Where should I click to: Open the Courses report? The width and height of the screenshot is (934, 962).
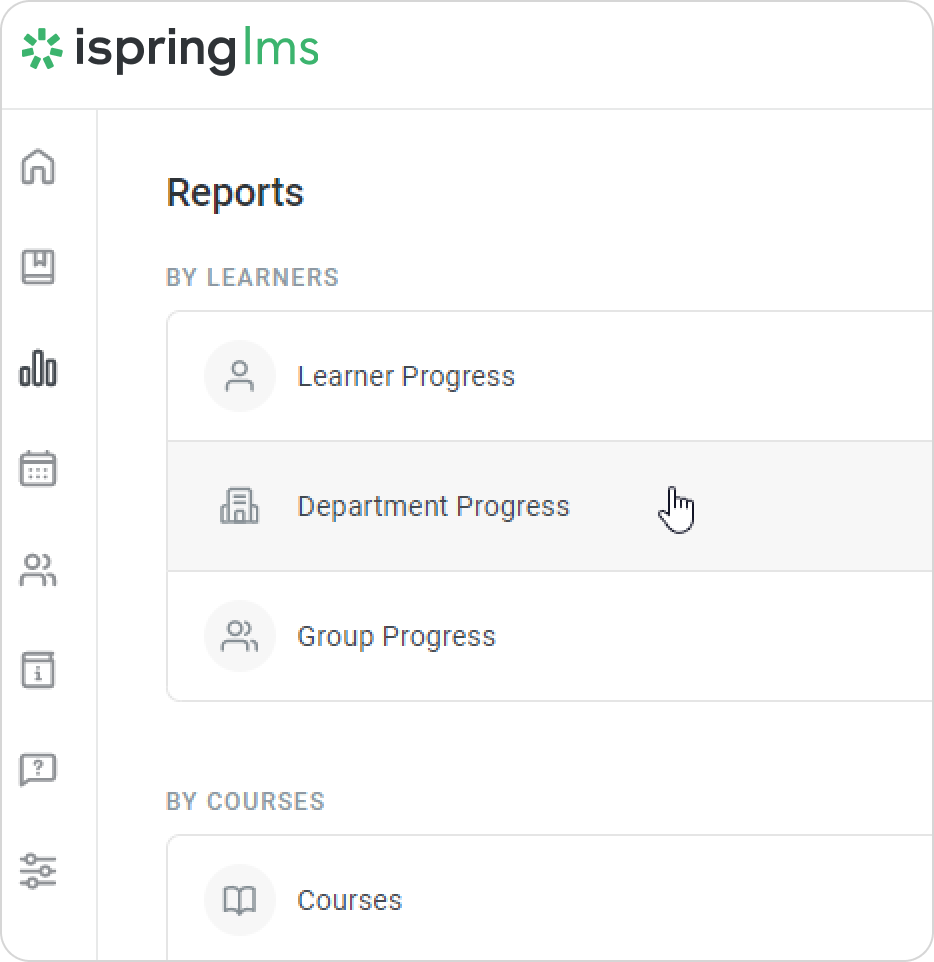pyautogui.click(x=349, y=900)
